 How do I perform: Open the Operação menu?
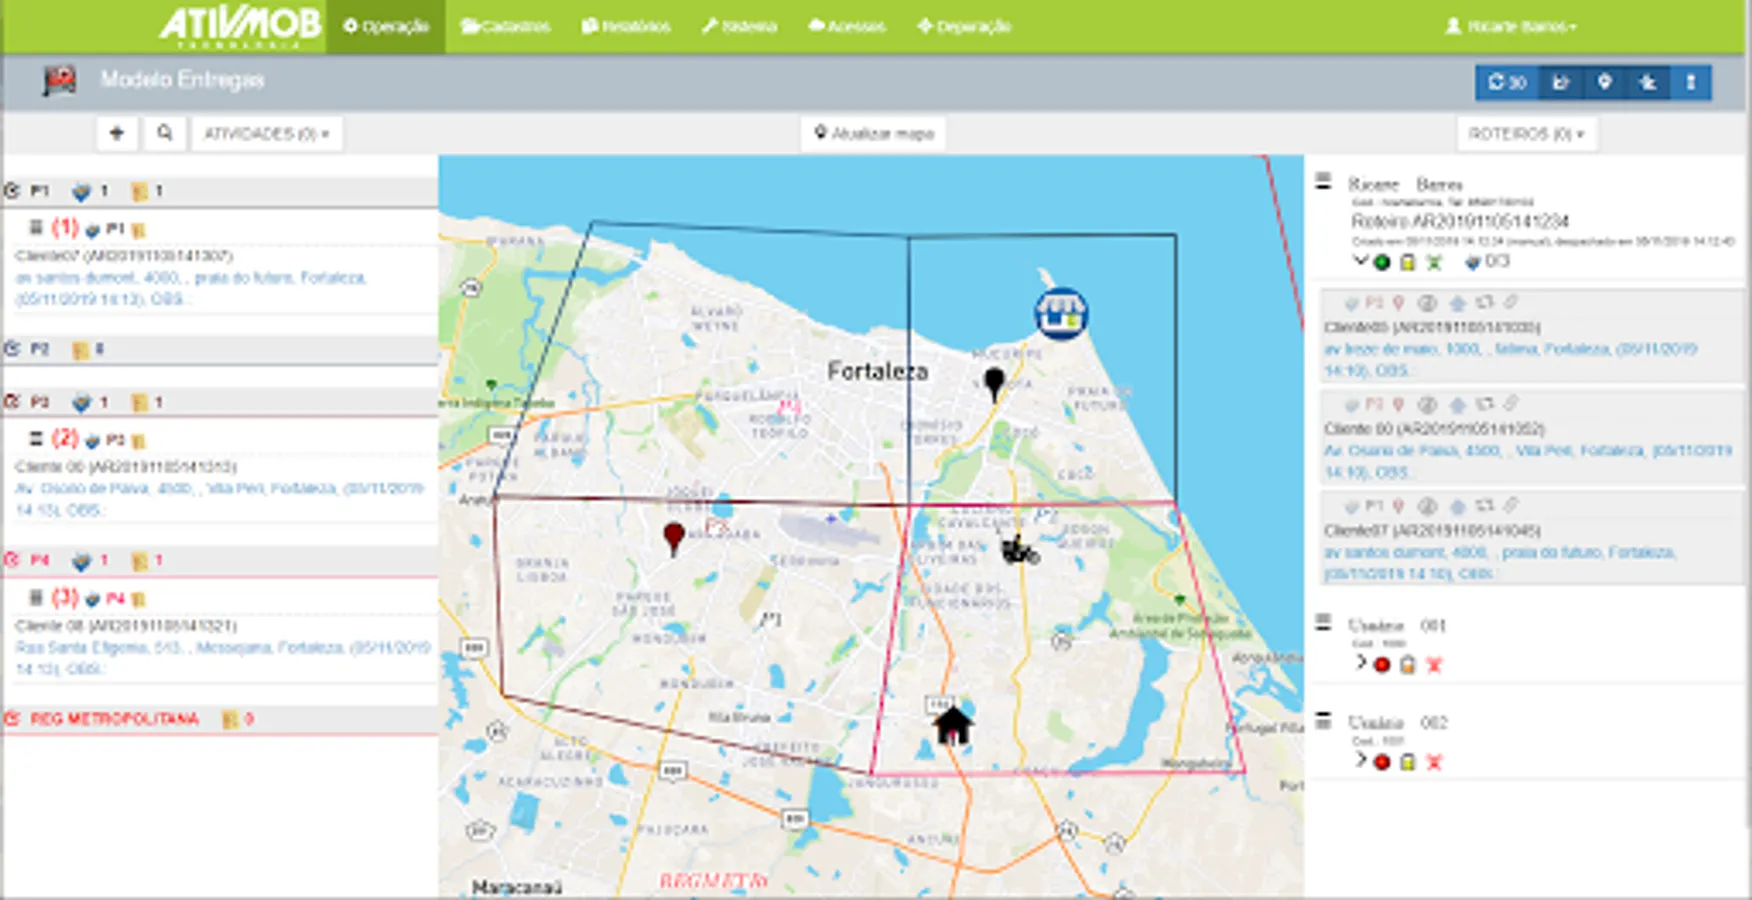tap(386, 26)
